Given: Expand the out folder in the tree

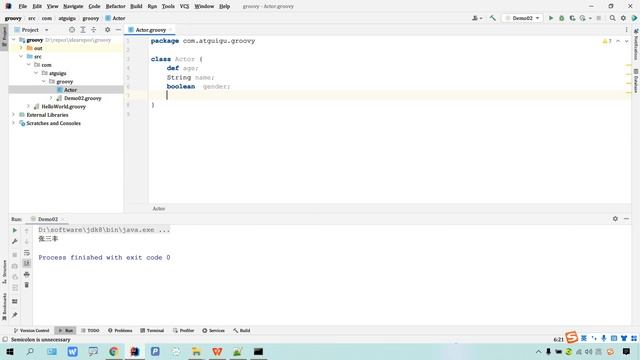Looking at the screenshot, I should point(21,48).
